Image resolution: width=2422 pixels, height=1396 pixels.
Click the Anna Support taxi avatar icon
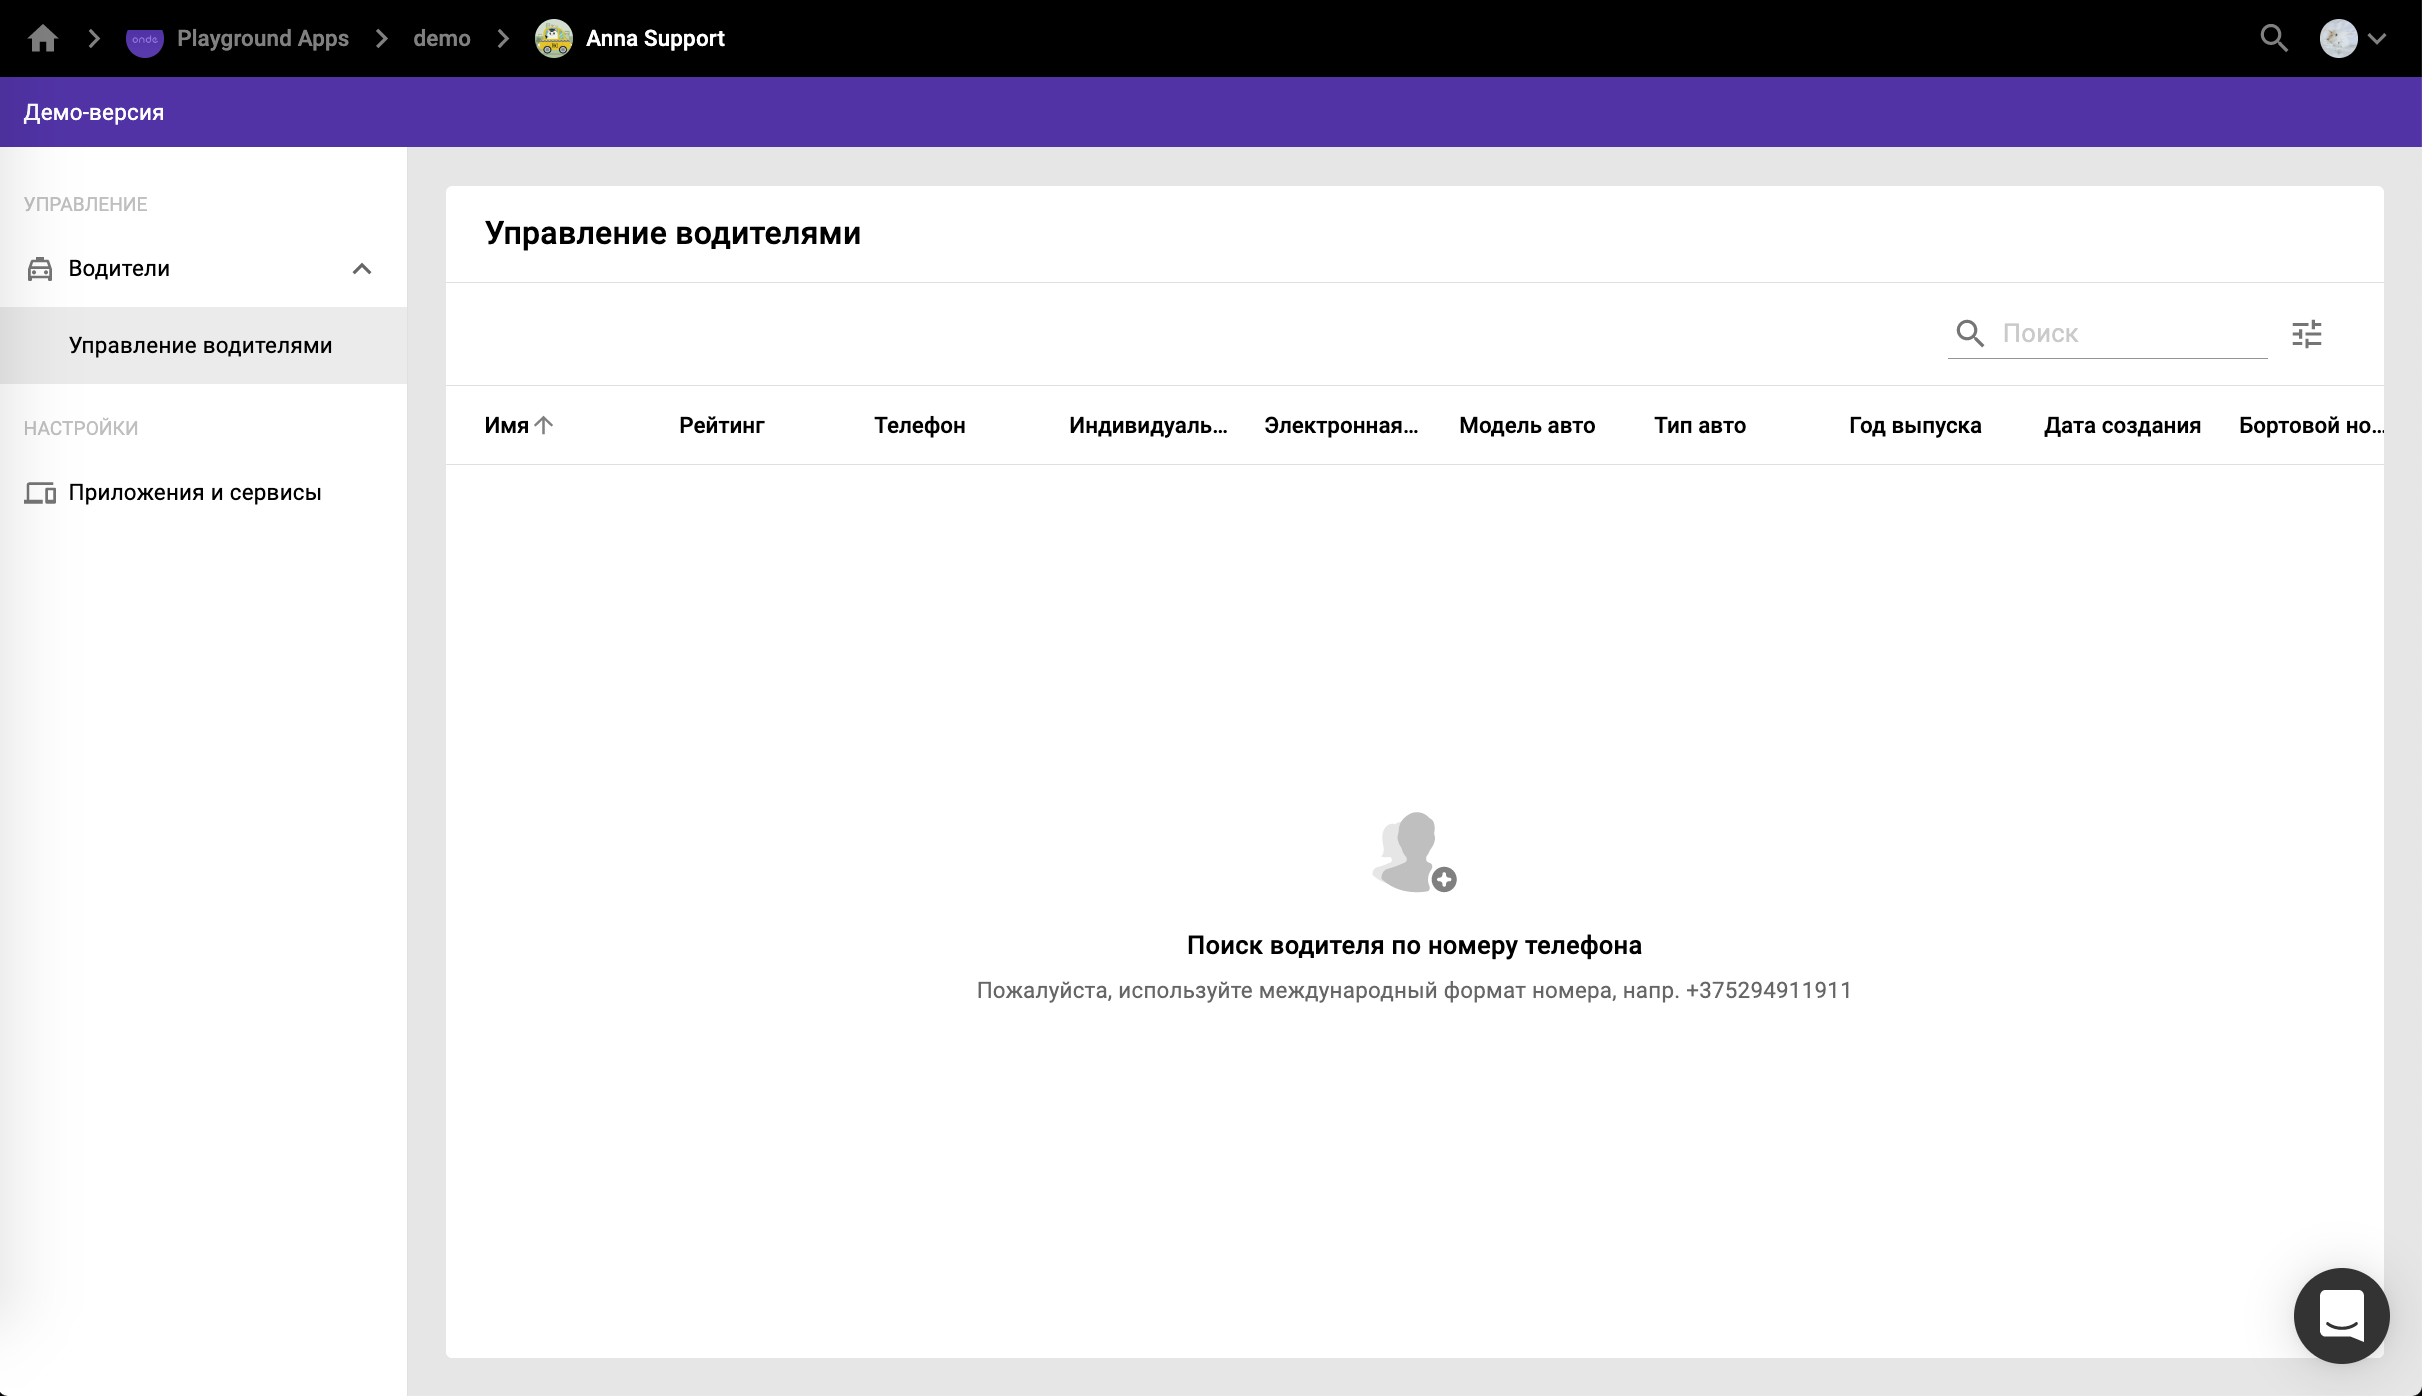[553, 38]
